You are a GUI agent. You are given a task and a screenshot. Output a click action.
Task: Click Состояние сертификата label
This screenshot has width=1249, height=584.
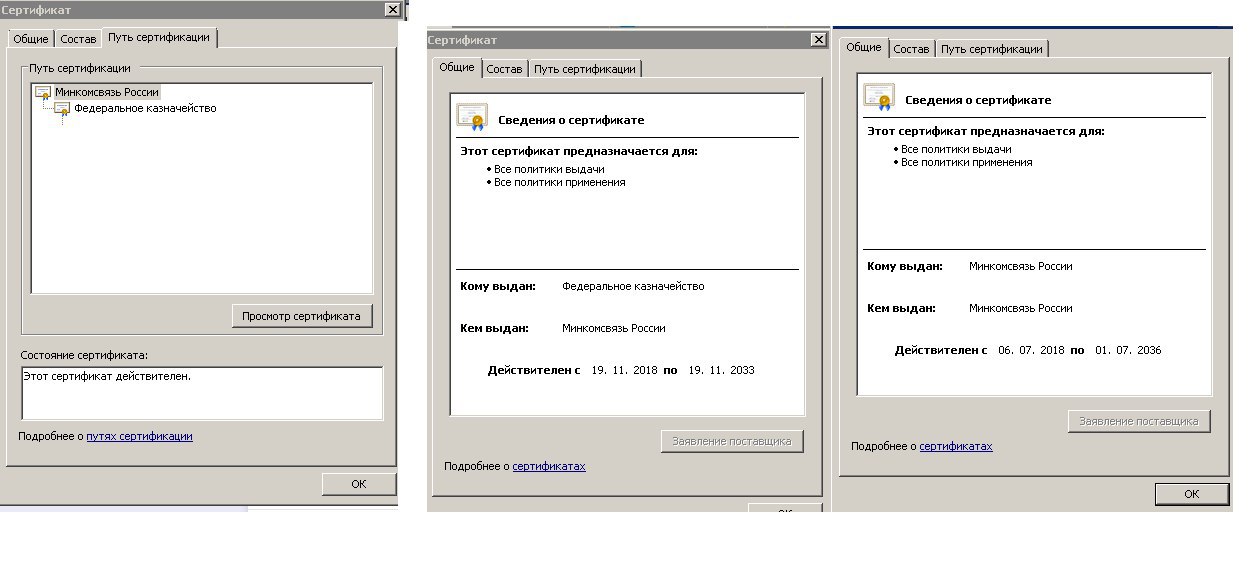click(x=84, y=355)
